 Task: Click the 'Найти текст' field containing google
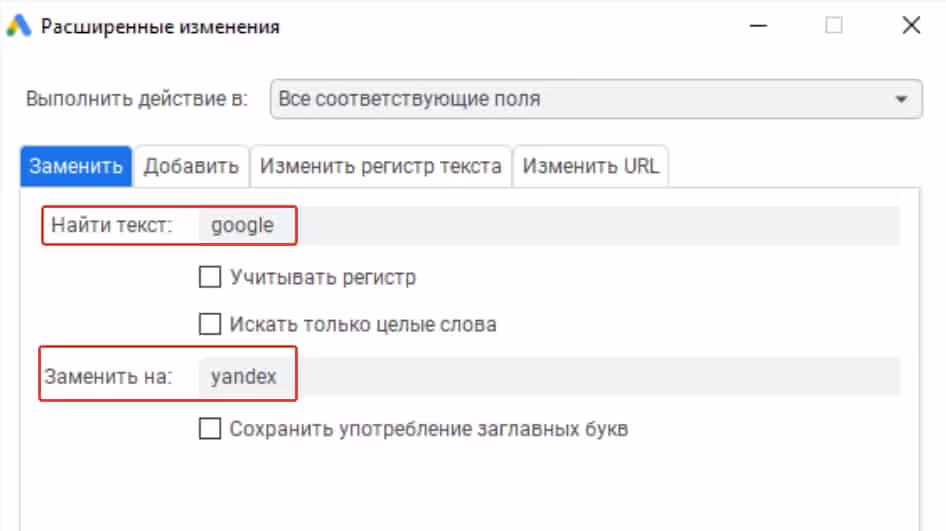[x=549, y=225]
